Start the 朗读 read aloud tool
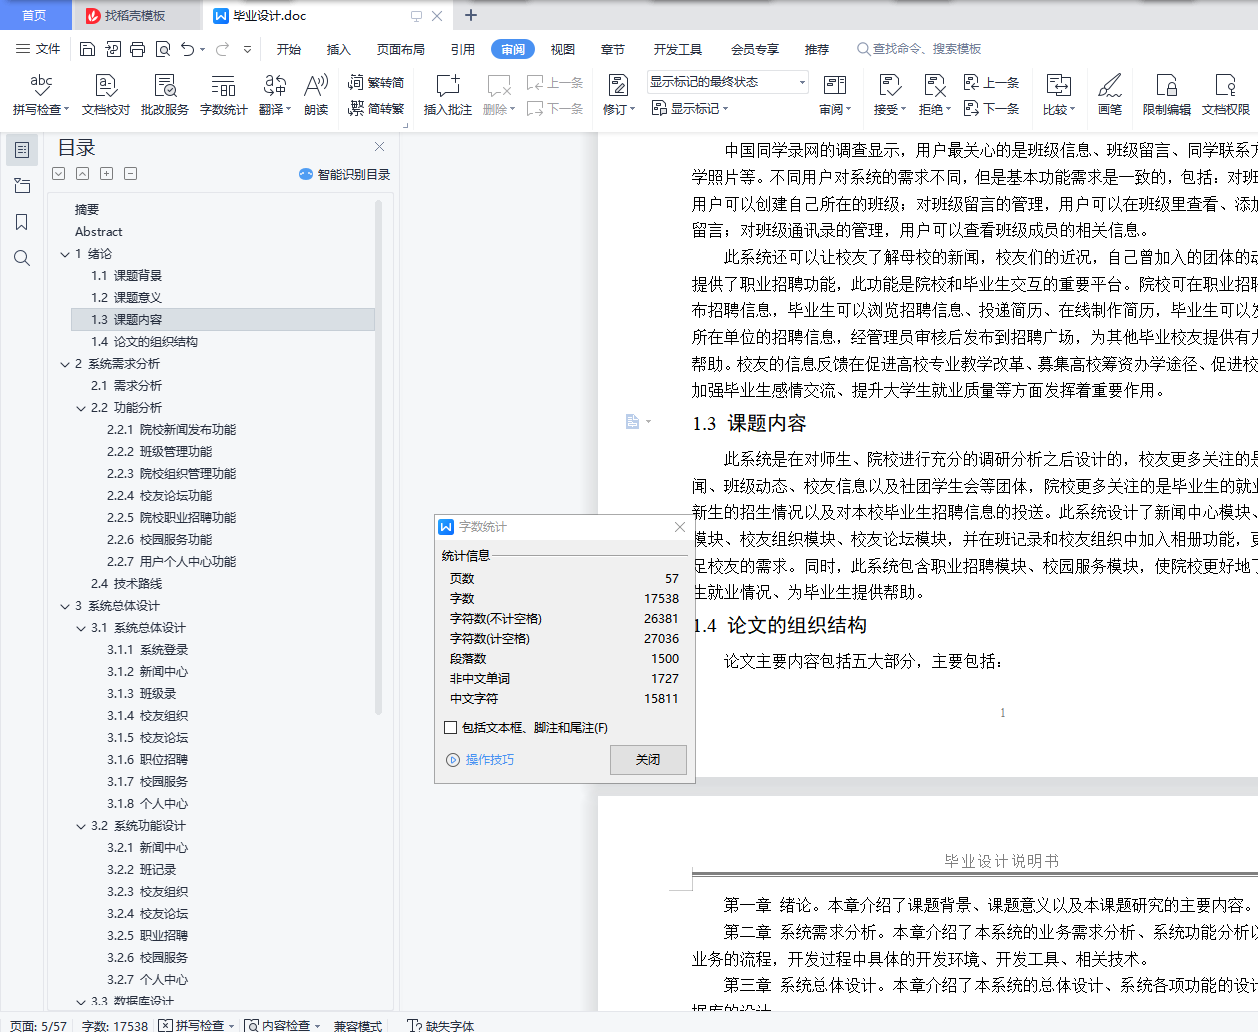Image resolution: width=1258 pixels, height=1032 pixels. (316, 95)
